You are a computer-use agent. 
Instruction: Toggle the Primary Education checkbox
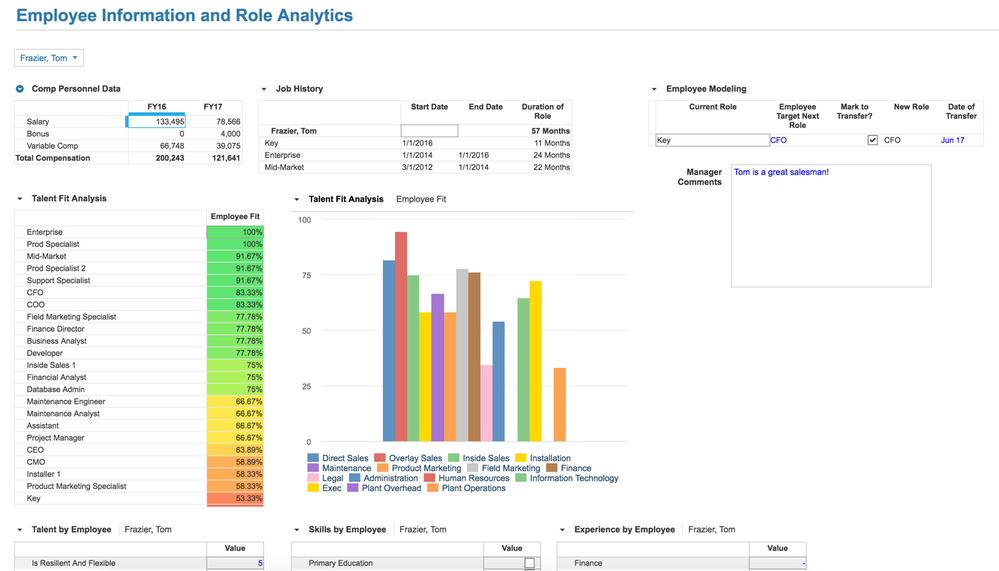529,563
